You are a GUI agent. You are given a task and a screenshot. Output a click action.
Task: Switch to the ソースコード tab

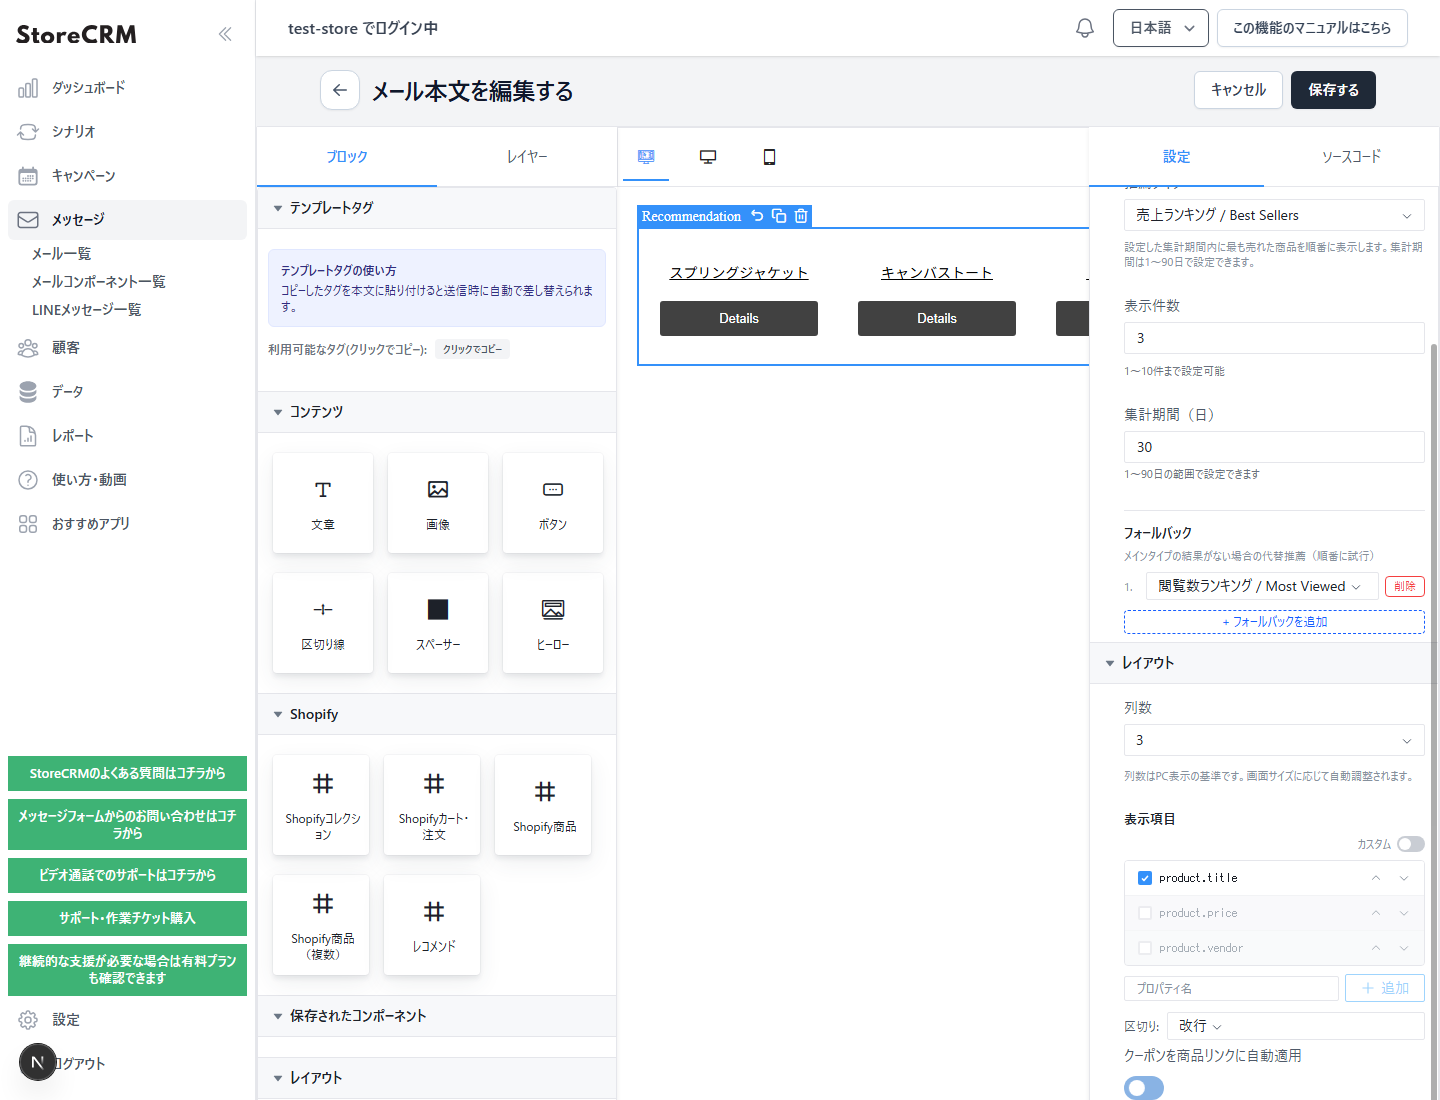tap(1351, 157)
